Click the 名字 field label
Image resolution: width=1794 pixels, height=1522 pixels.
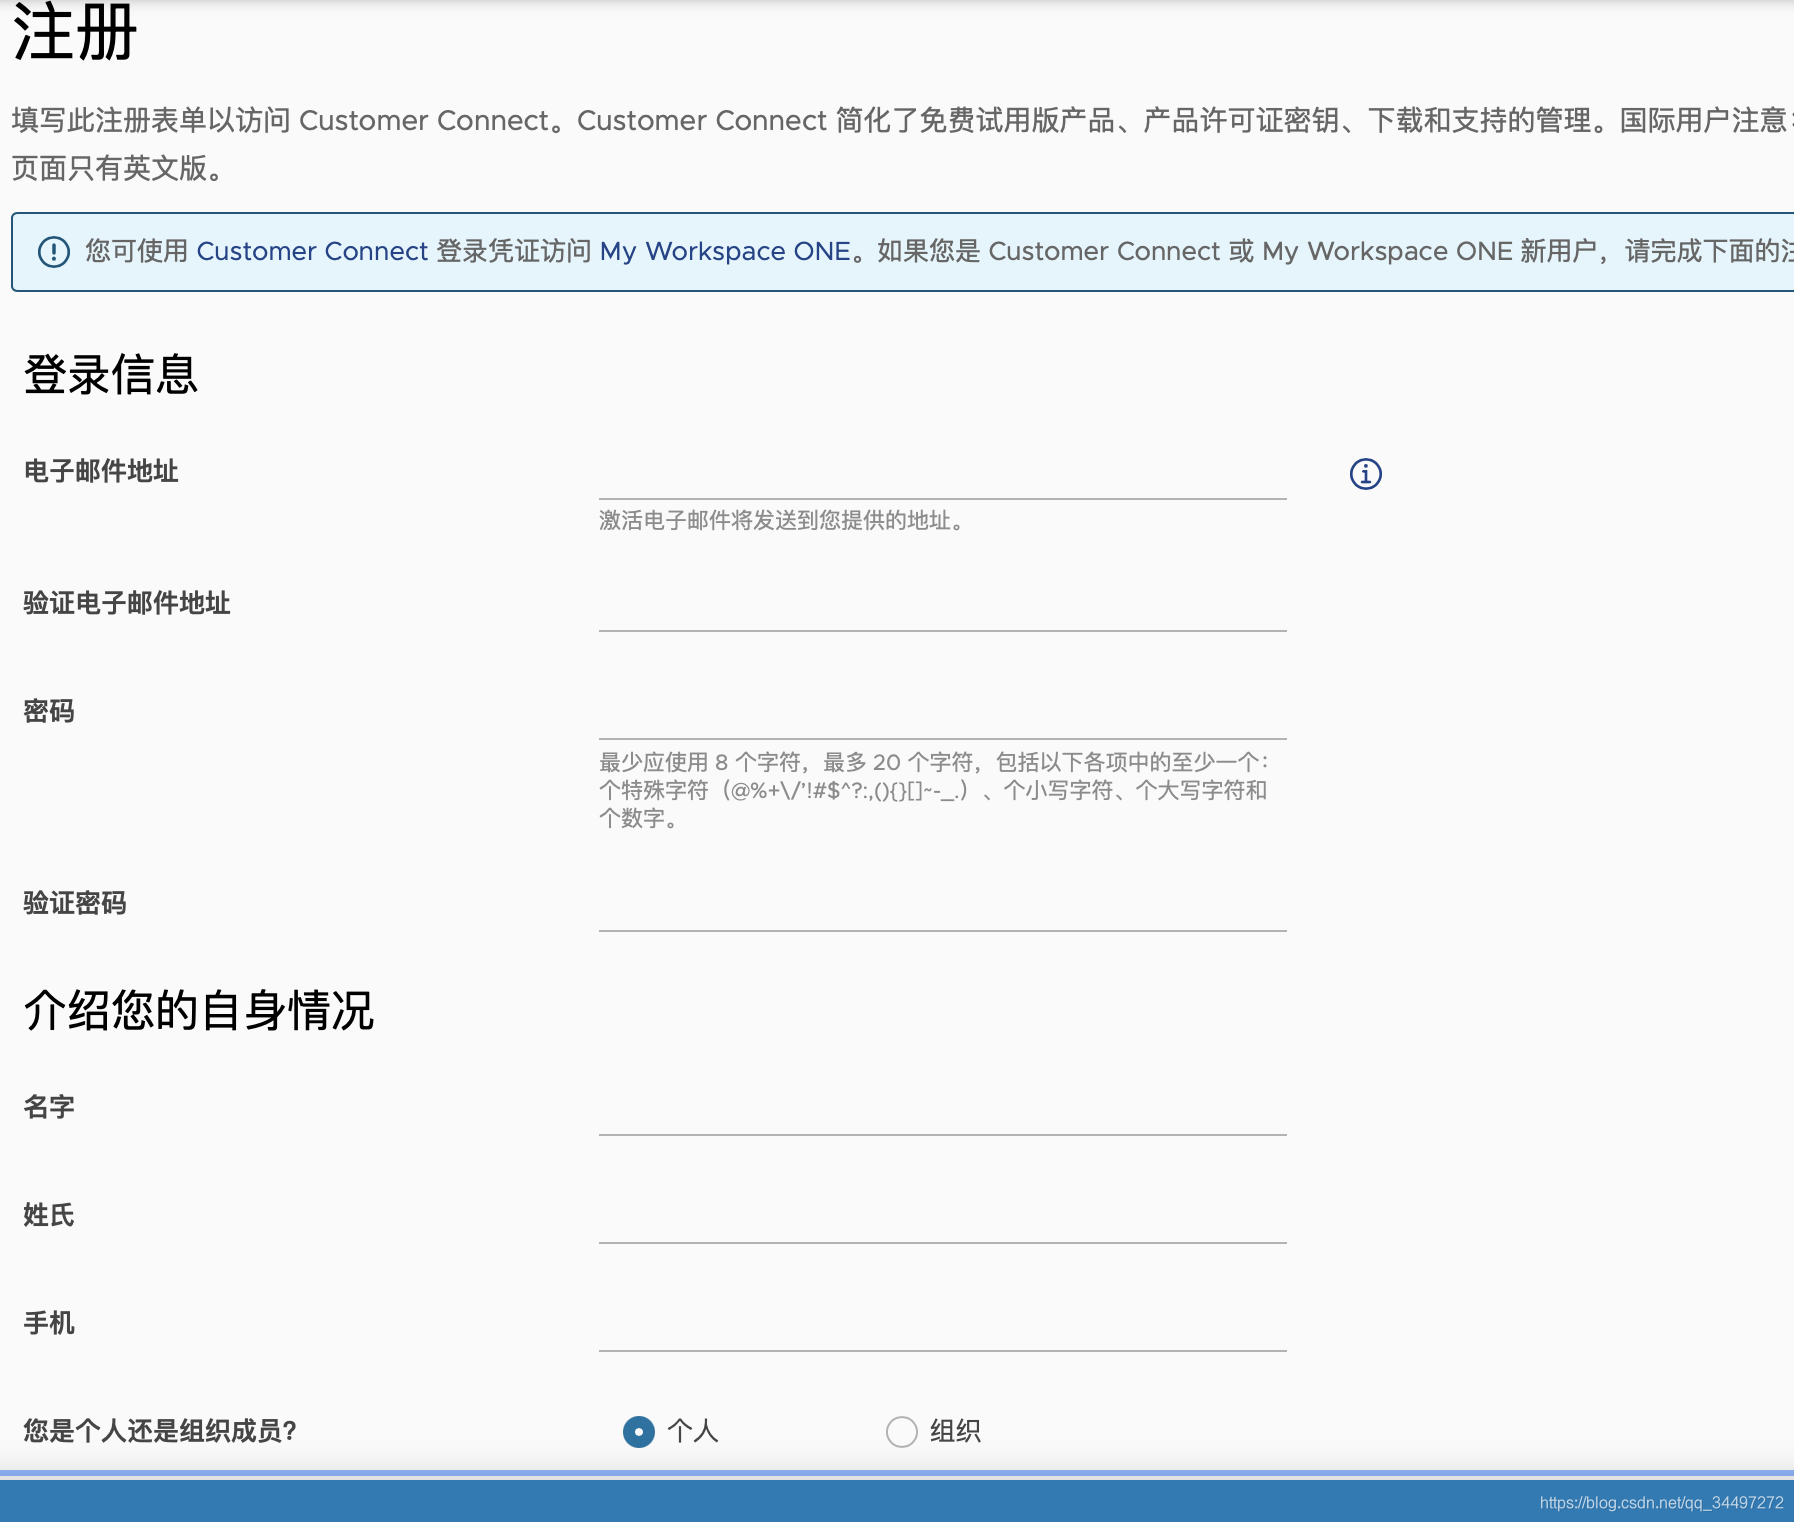pos(49,1107)
